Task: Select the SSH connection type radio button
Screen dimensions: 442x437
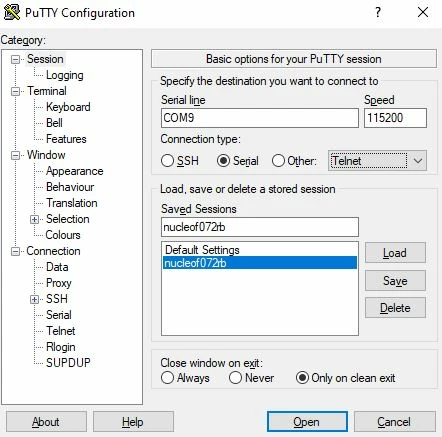Action: pyautogui.click(x=167, y=161)
